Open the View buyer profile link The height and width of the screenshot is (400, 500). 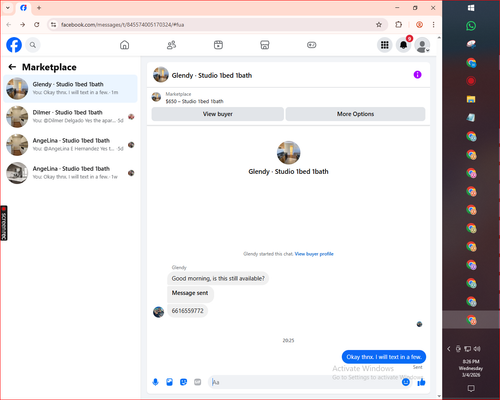pos(314,254)
